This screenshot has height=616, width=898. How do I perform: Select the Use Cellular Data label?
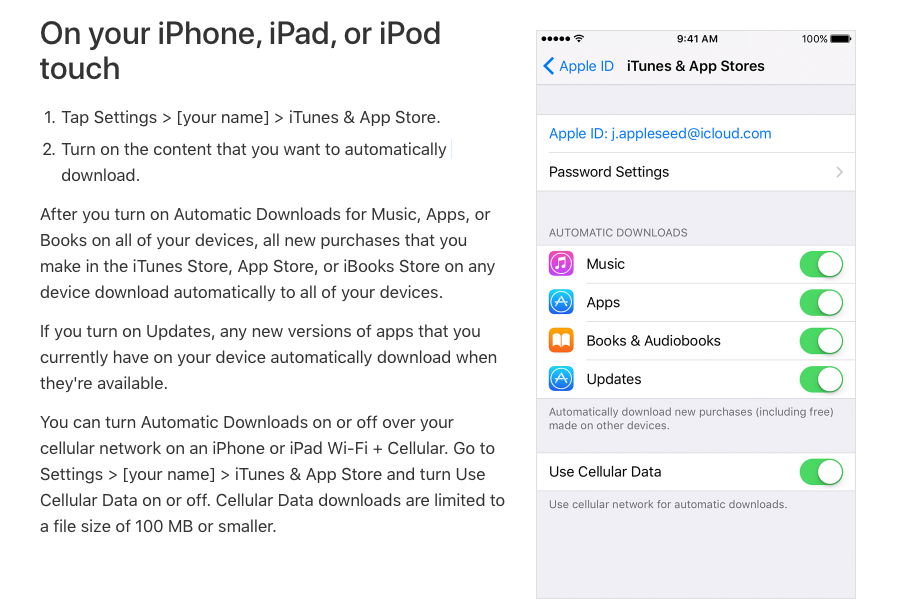pos(605,472)
